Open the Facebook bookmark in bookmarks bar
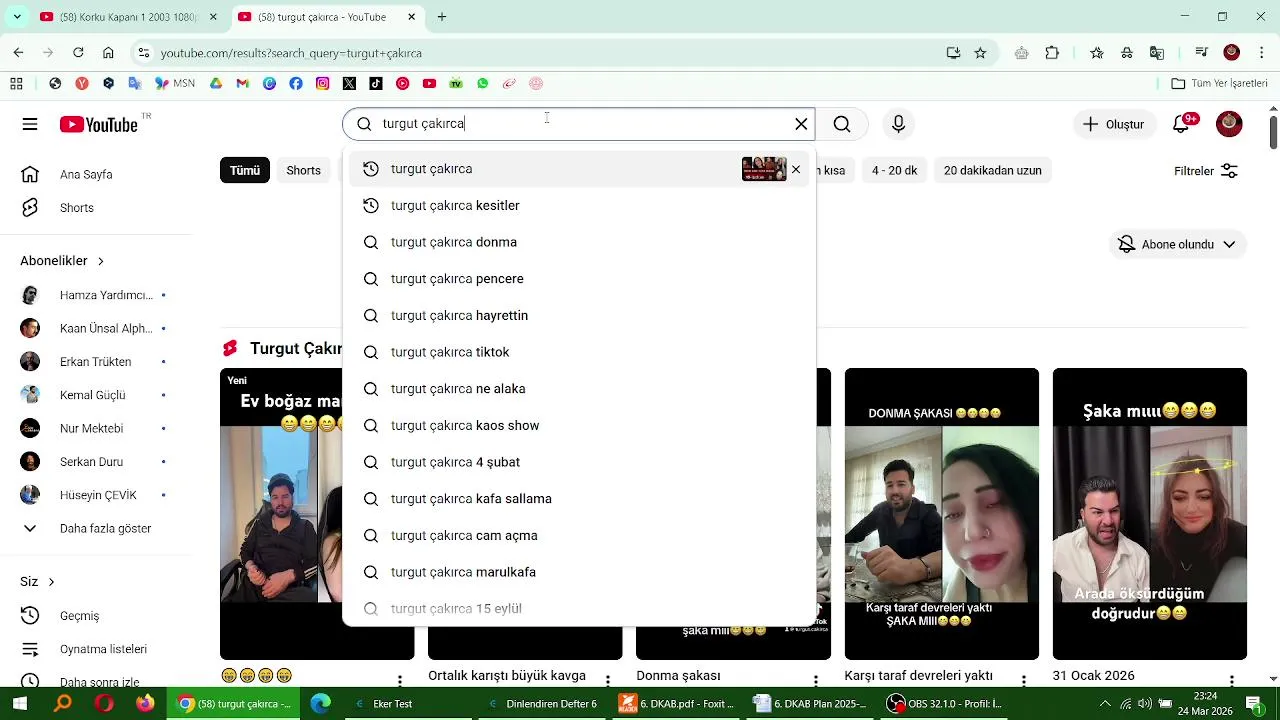The image size is (1280, 720). pyautogui.click(x=296, y=84)
